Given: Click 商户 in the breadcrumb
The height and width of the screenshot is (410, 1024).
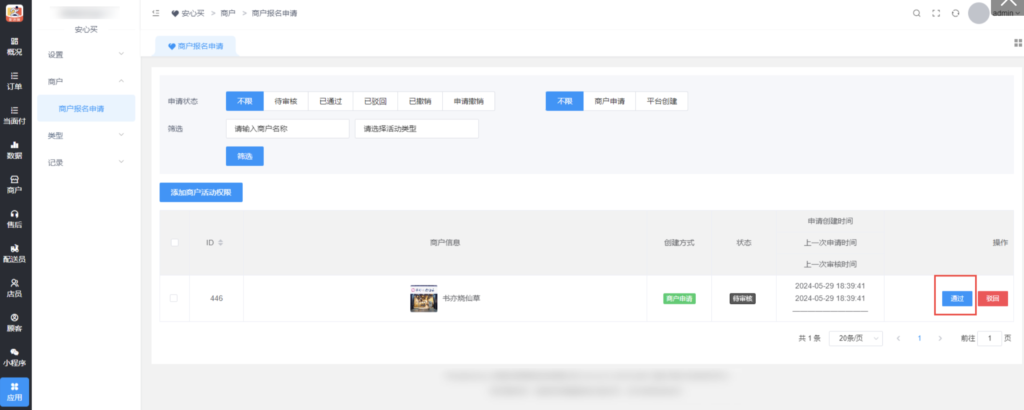Looking at the screenshot, I should pyautogui.click(x=228, y=13).
